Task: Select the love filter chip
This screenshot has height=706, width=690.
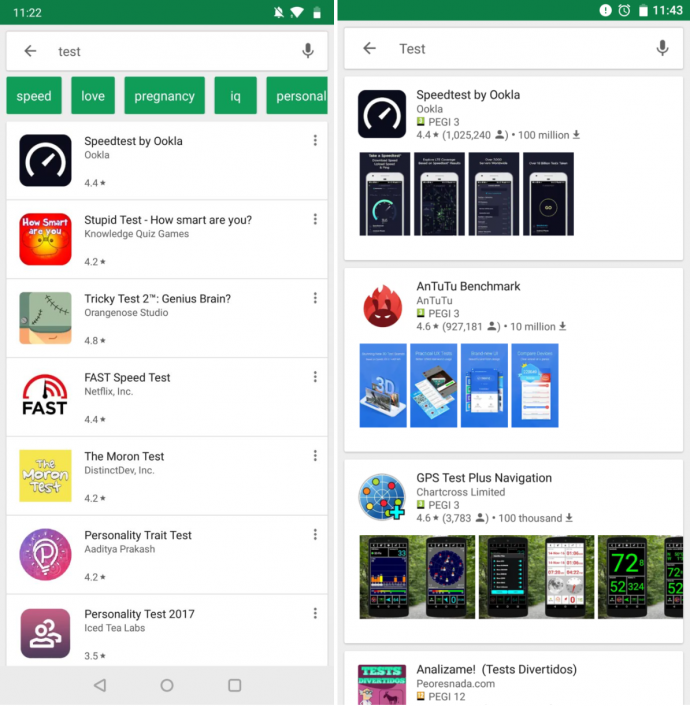Action: point(93,95)
